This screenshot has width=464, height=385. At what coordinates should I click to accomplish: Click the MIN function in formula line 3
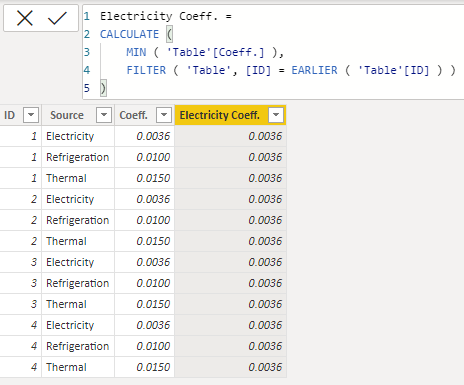(136, 52)
